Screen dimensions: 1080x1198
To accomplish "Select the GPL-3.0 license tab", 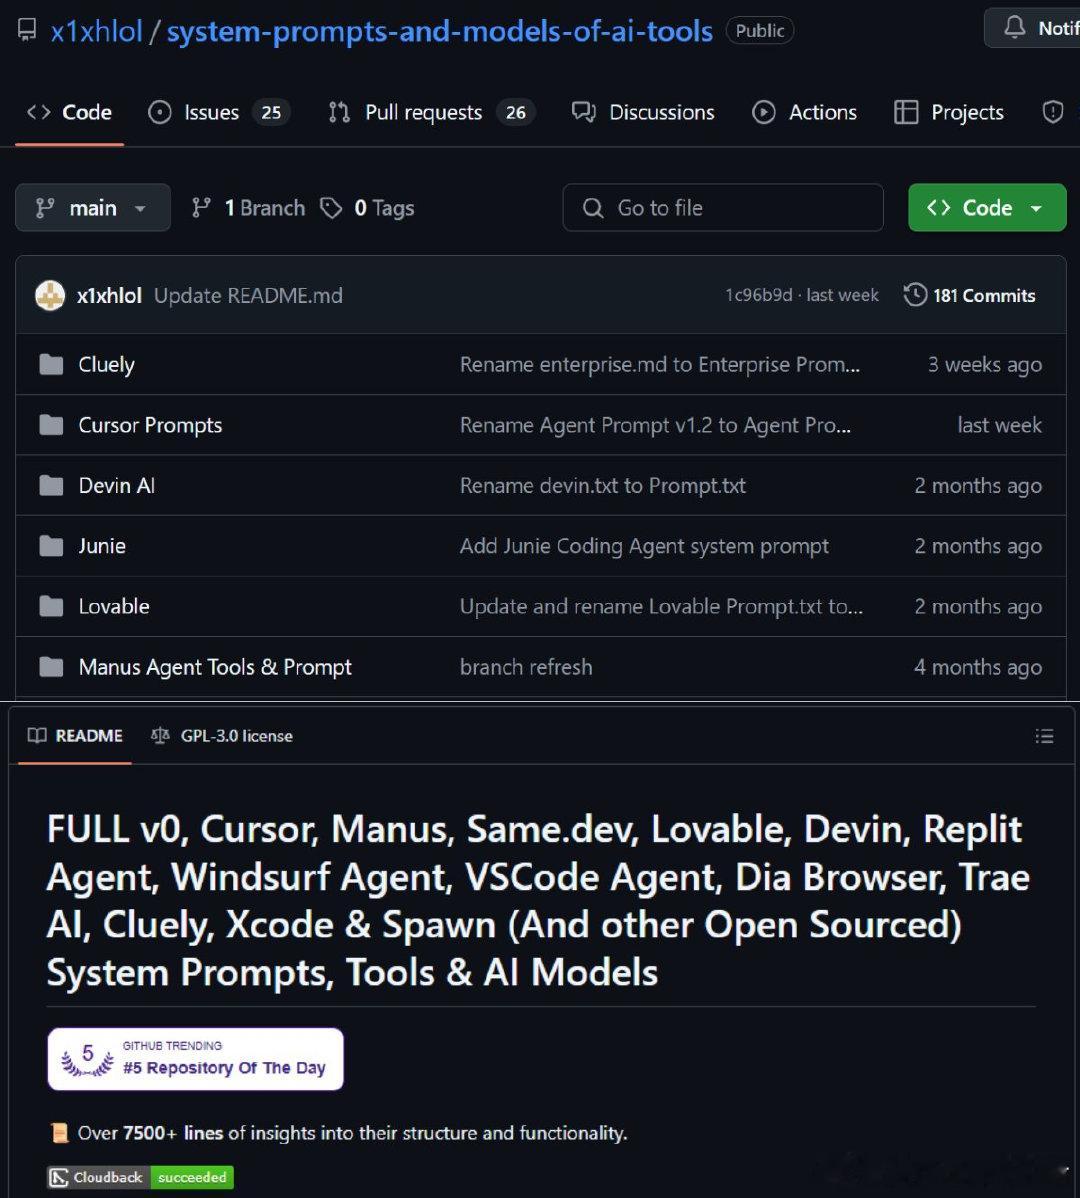I will click(221, 736).
